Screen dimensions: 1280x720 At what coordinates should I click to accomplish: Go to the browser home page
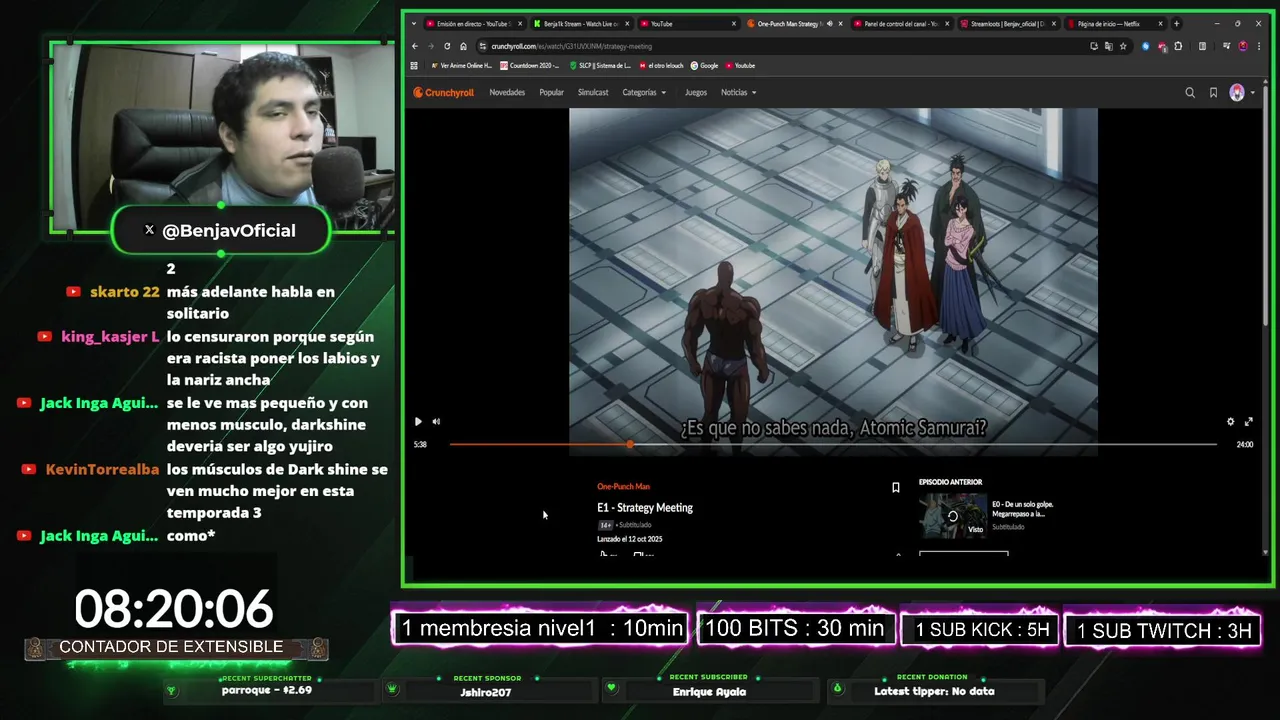coord(463,46)
